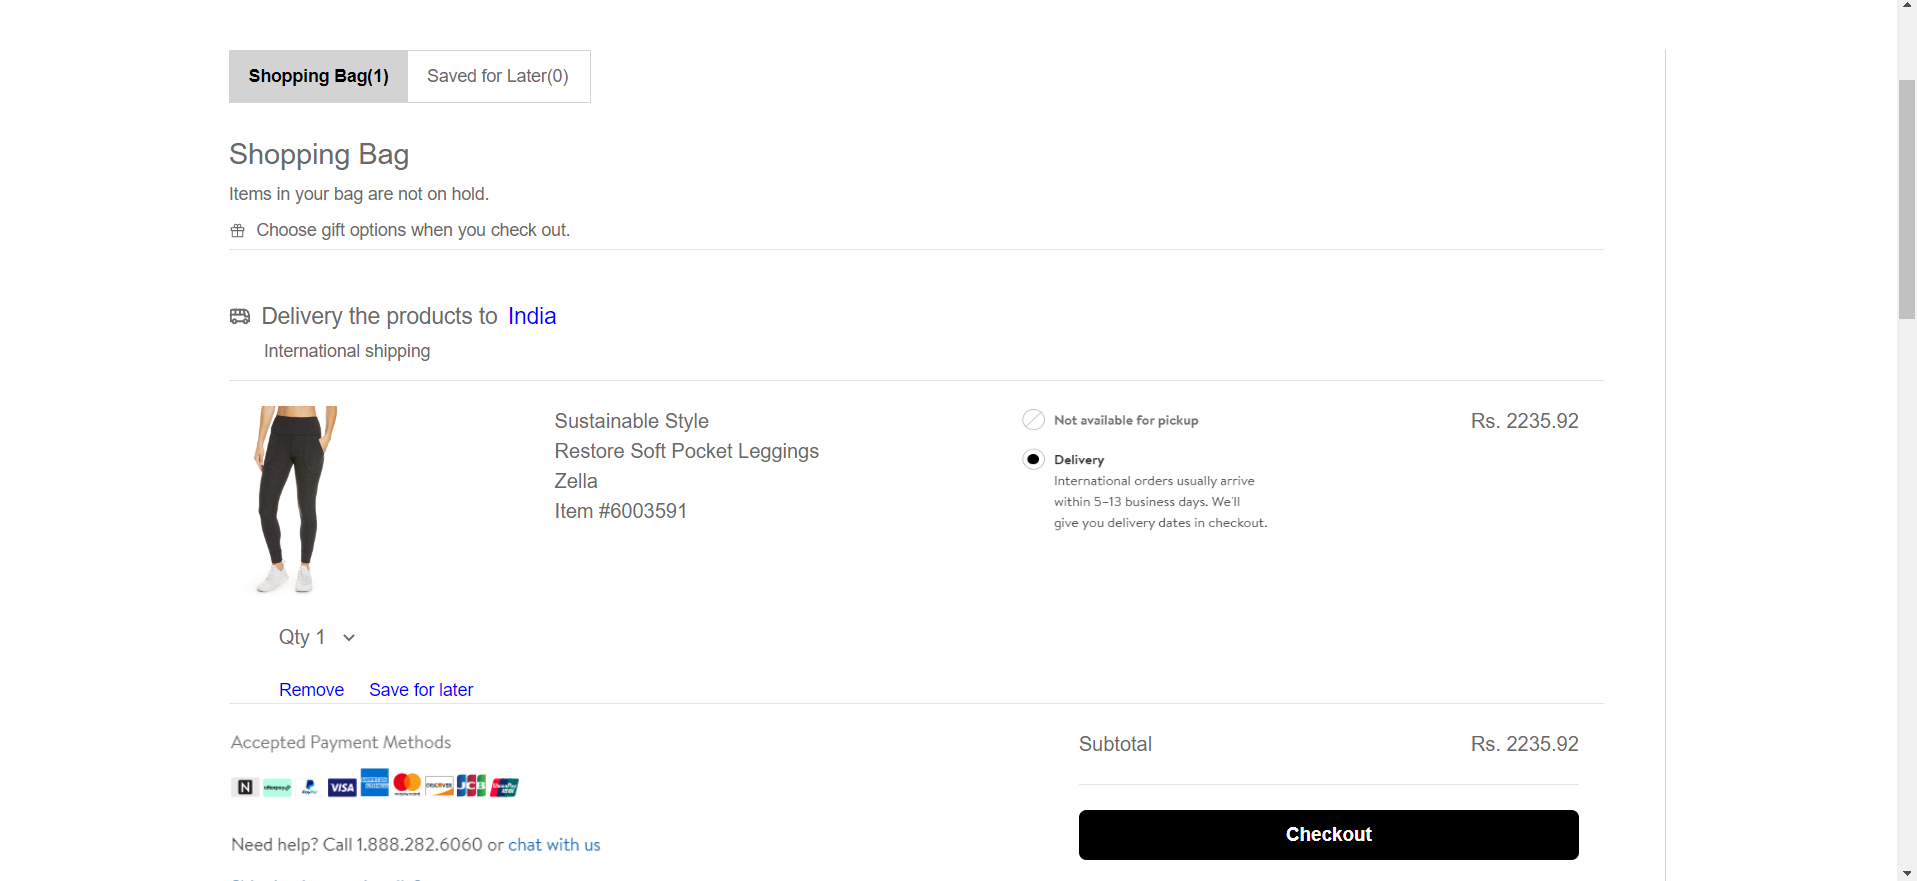The width and height of the screenshot is (1917, 881).
Task: Click the Checkout button
Action: click(1328, 834)
